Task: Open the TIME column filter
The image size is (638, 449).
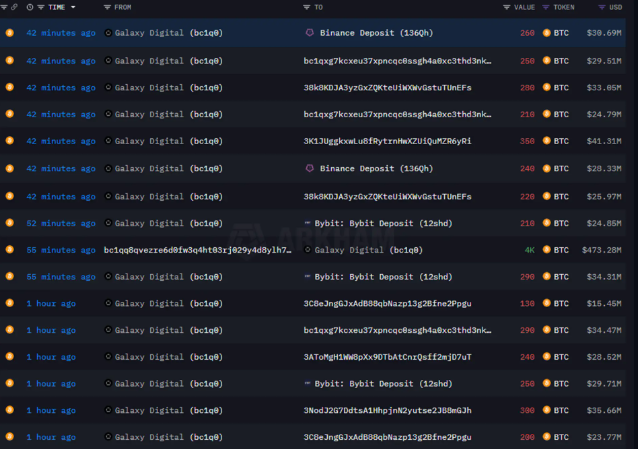Action: (x=41, y=7)
